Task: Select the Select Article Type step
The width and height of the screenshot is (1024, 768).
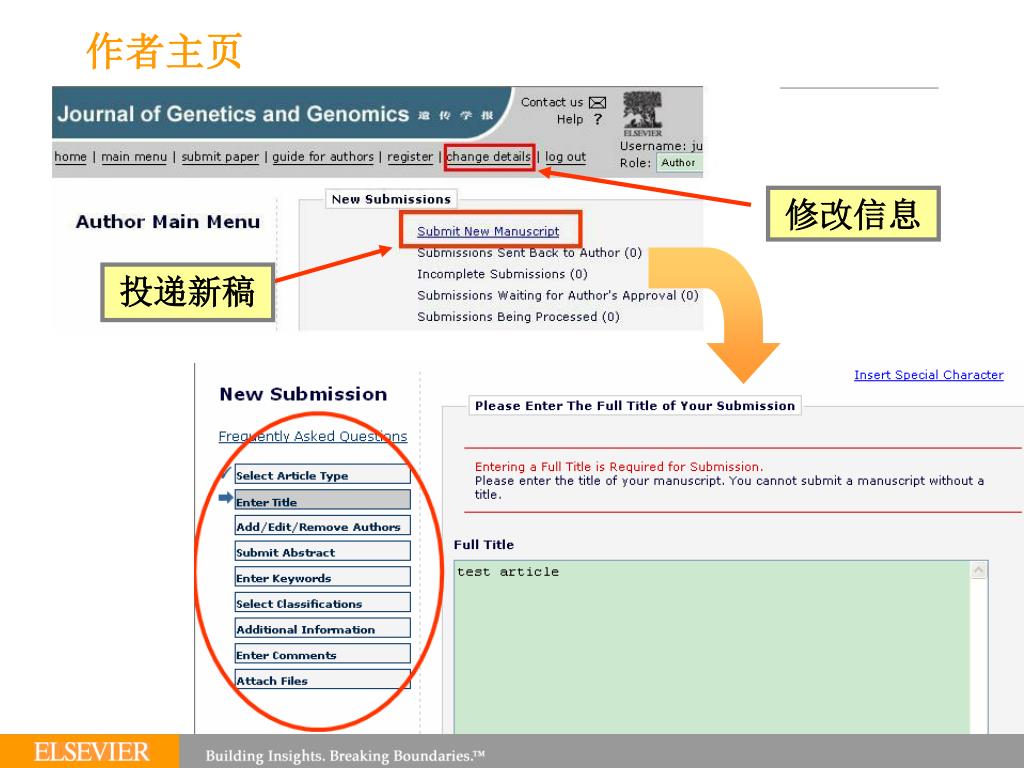Action: [323, 475]
